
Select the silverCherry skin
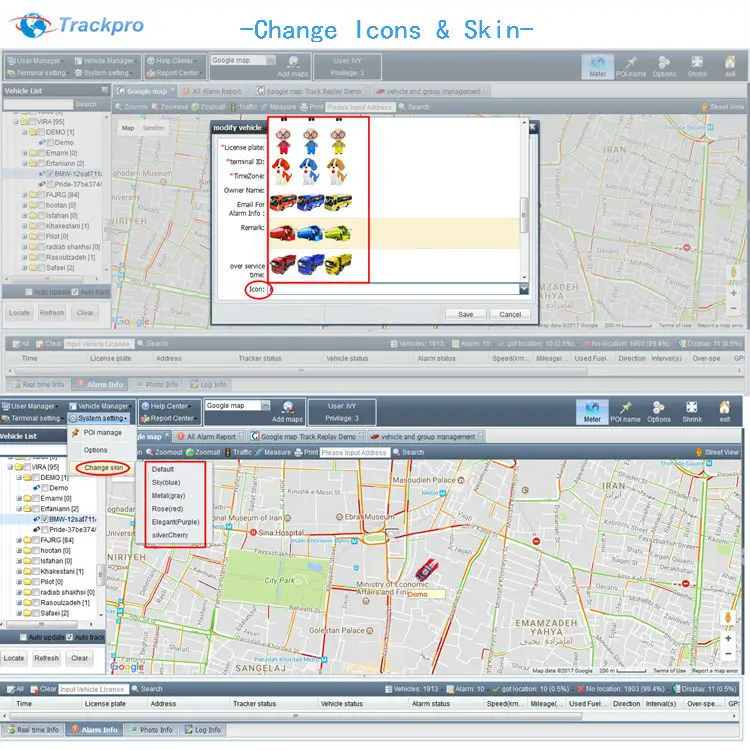[170, 535]
